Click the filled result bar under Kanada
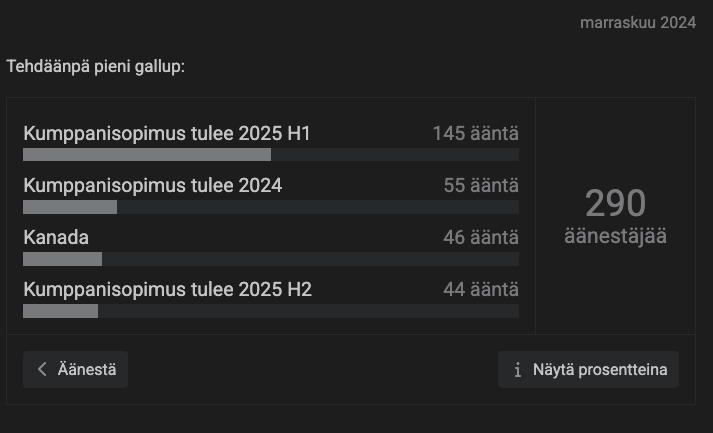Image resolution: width=713 pixels, height=433 pixels. pyautogui.click(x=62, y=259)
